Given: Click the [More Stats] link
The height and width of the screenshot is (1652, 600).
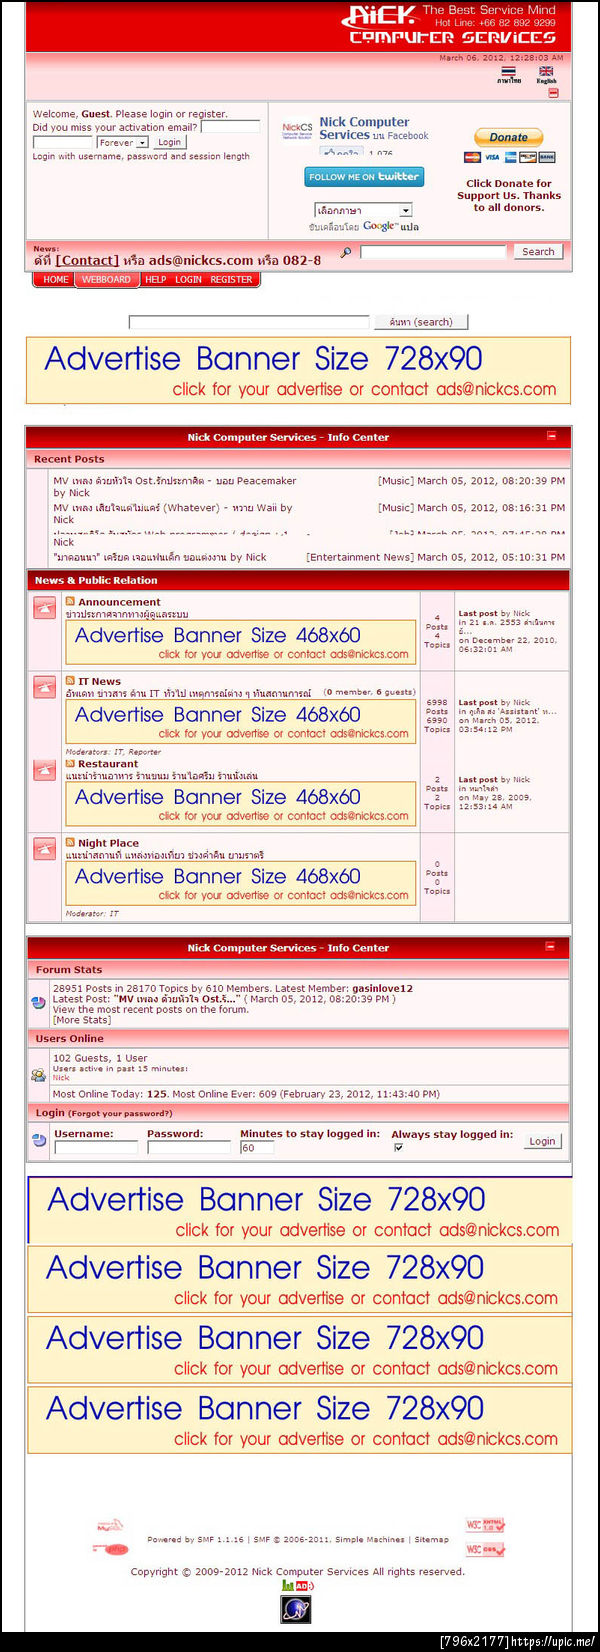Looking at the screenshot, I should pos(82,1020).
